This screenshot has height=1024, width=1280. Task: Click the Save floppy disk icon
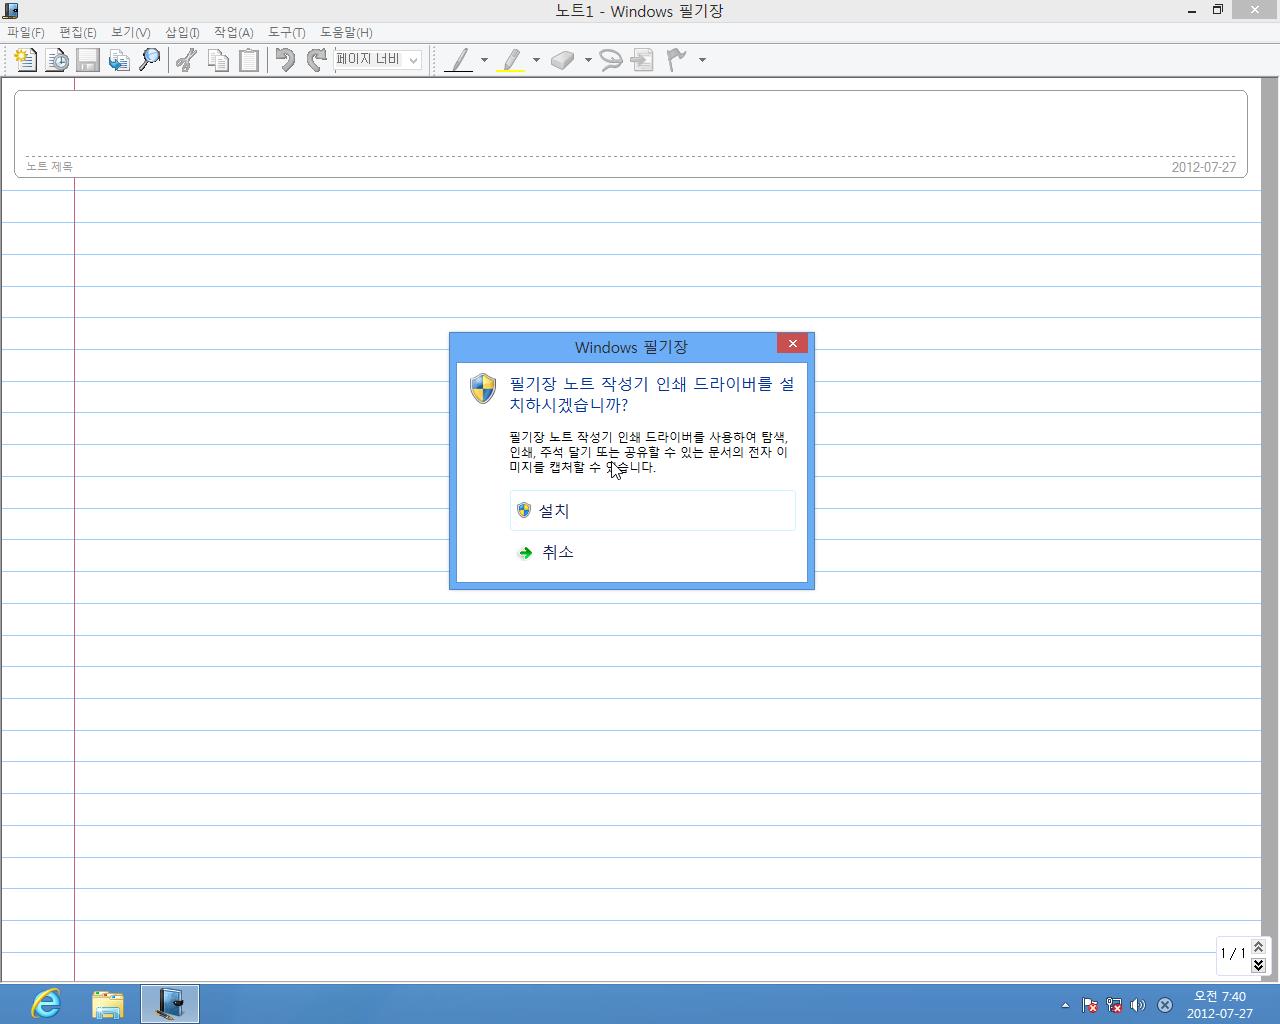[88, 60]
